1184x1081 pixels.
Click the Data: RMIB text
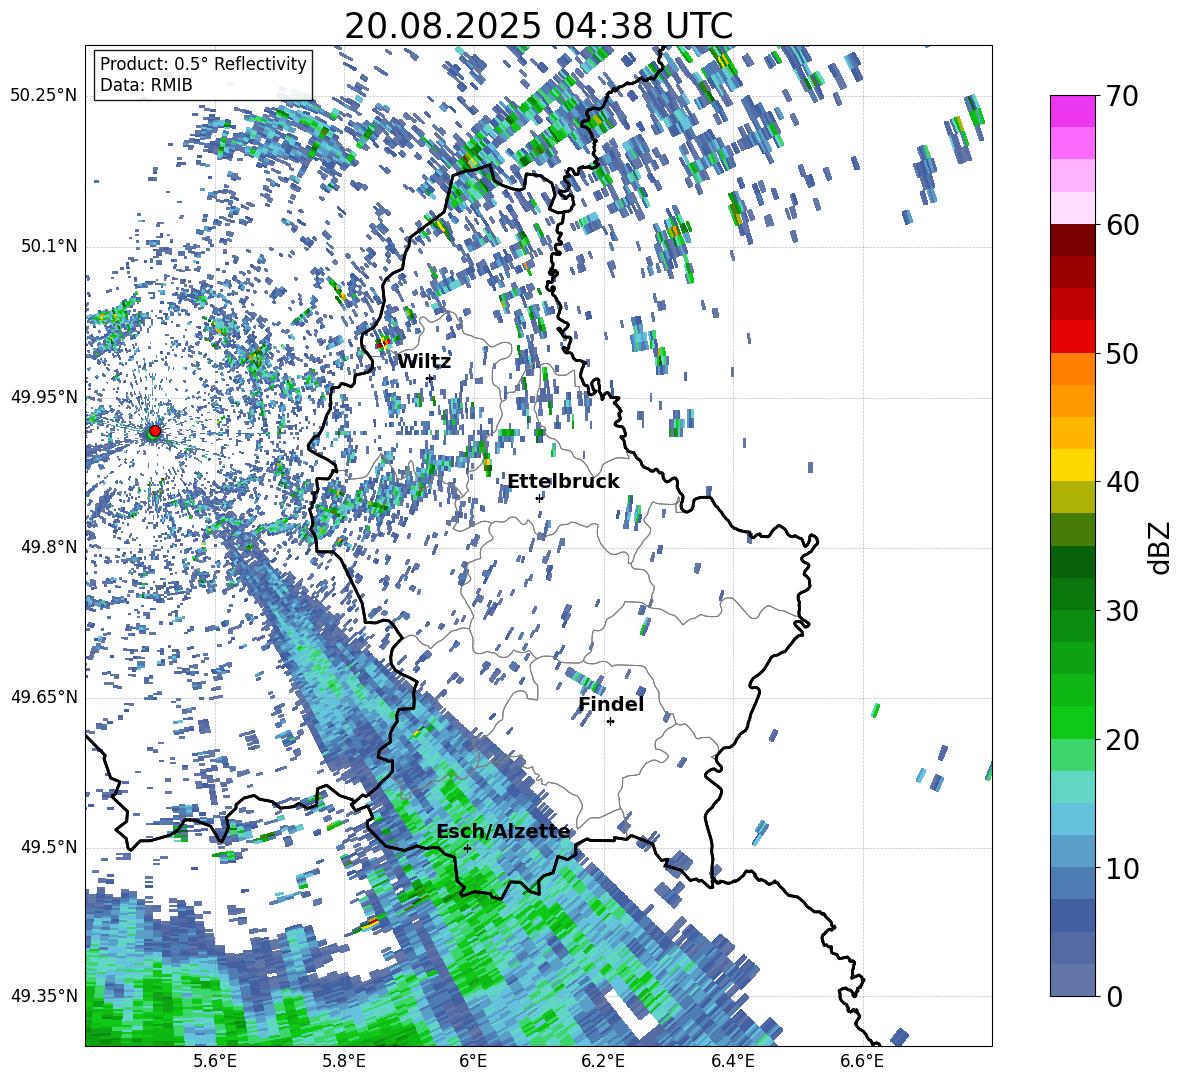click(x=146, y=85)
